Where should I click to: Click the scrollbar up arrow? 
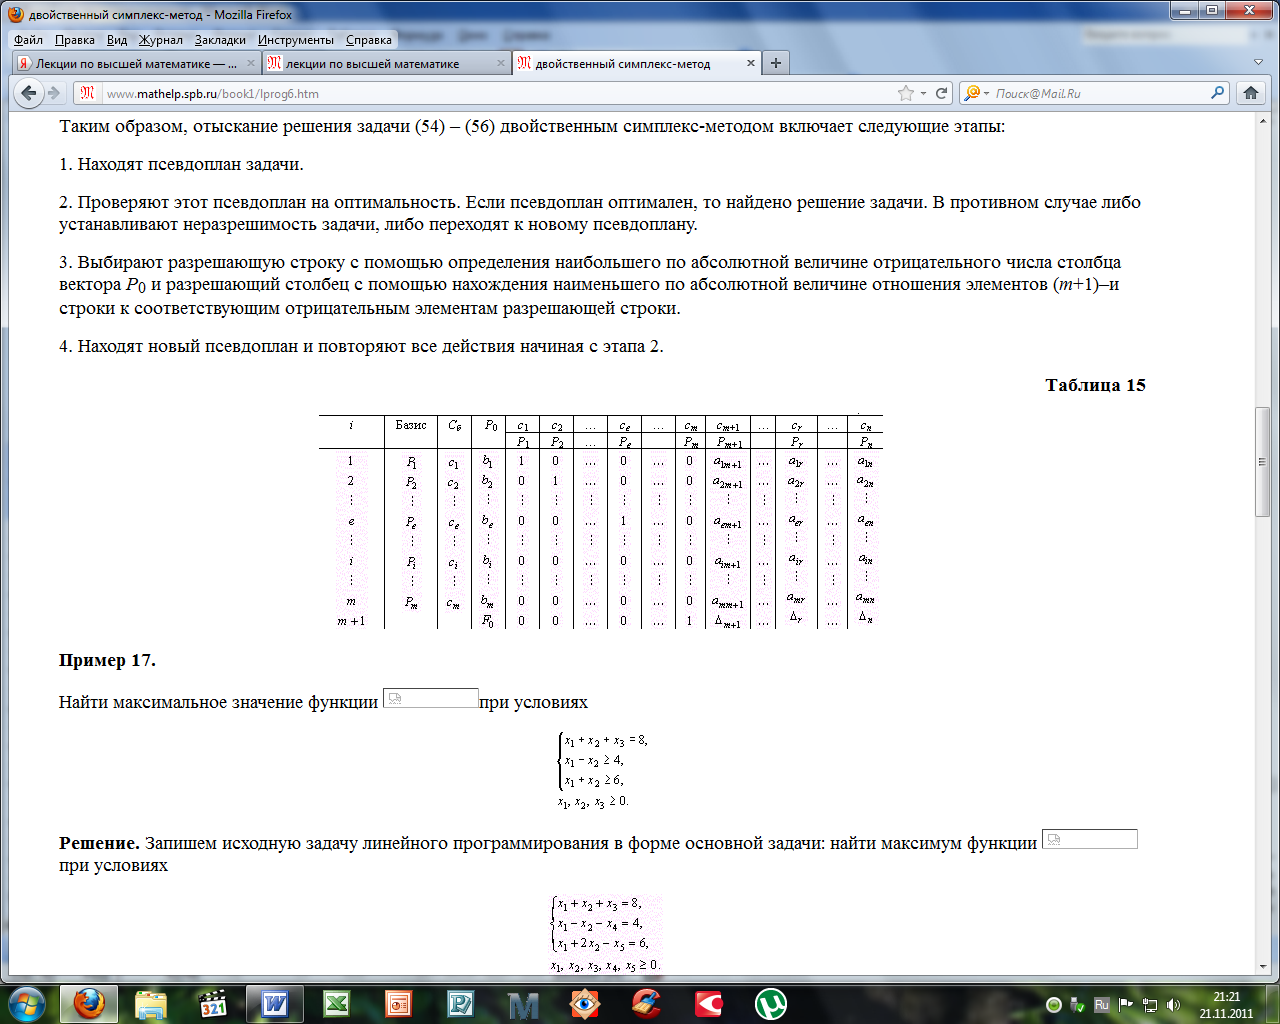point(1263,120)
